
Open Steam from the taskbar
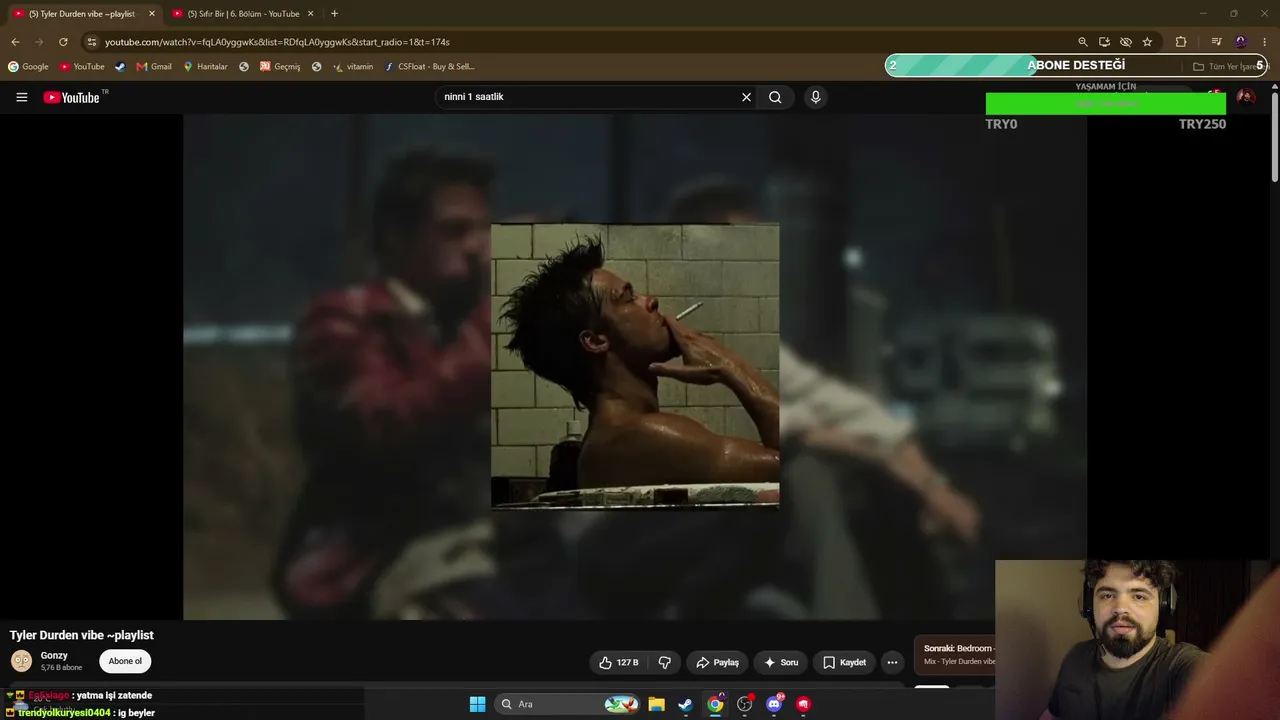coord(685,704)
